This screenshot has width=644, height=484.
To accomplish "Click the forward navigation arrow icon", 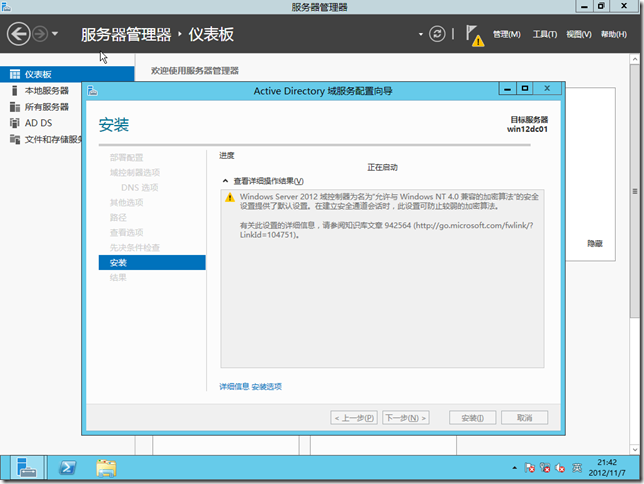I will 40,34.
